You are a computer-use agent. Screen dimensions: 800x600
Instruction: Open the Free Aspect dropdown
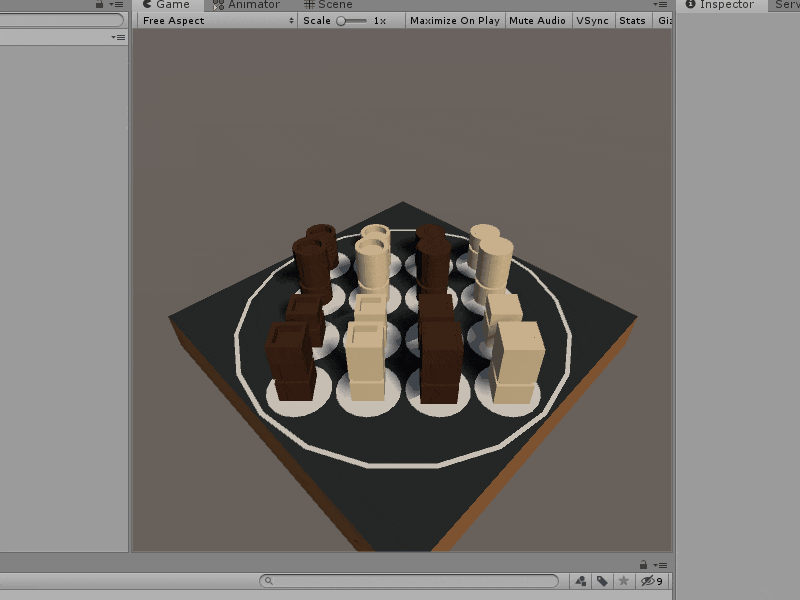217,20
